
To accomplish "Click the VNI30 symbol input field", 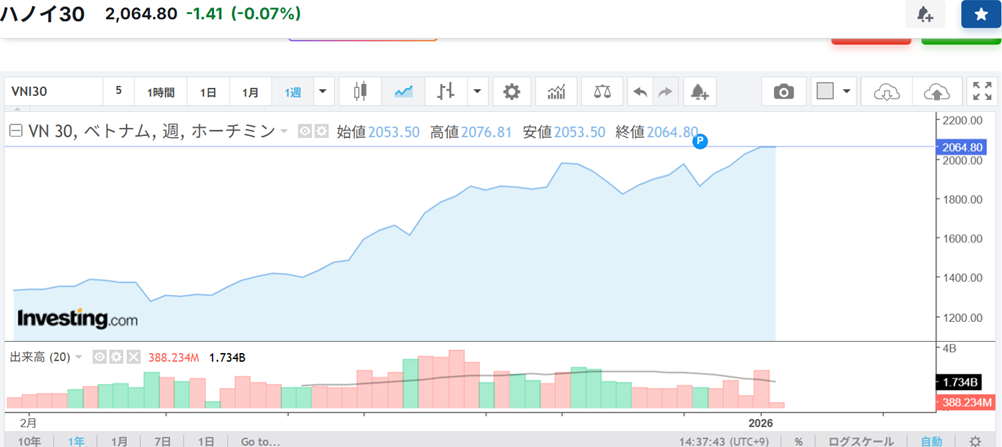I will 55,92.
